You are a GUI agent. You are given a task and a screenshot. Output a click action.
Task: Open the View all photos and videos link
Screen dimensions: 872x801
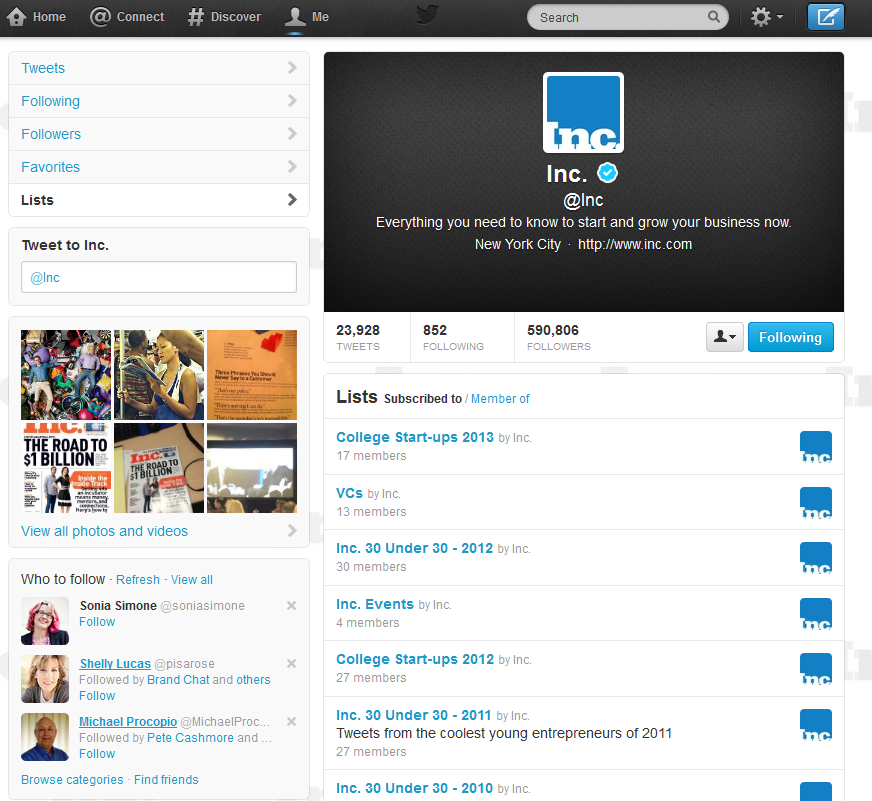[105, 531]
